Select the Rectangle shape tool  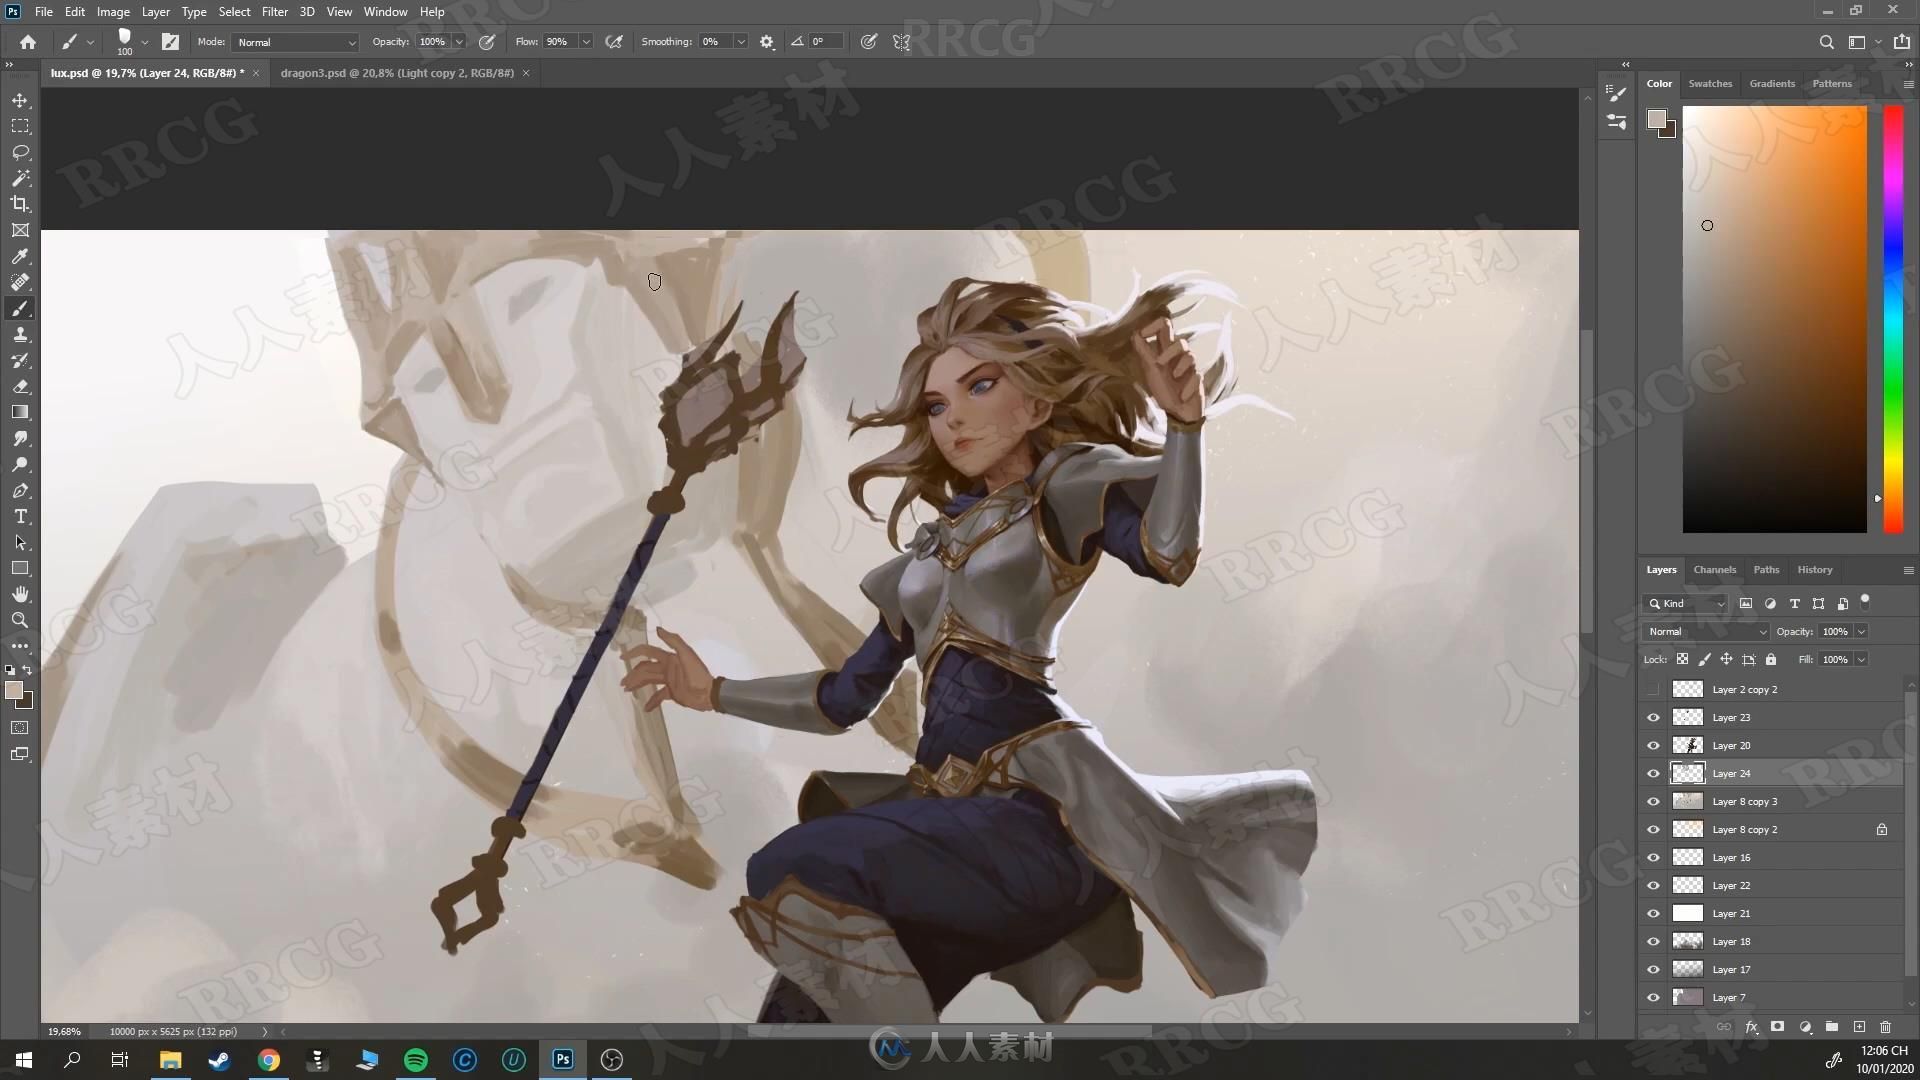pyautogui.click(x=20, y=568)
